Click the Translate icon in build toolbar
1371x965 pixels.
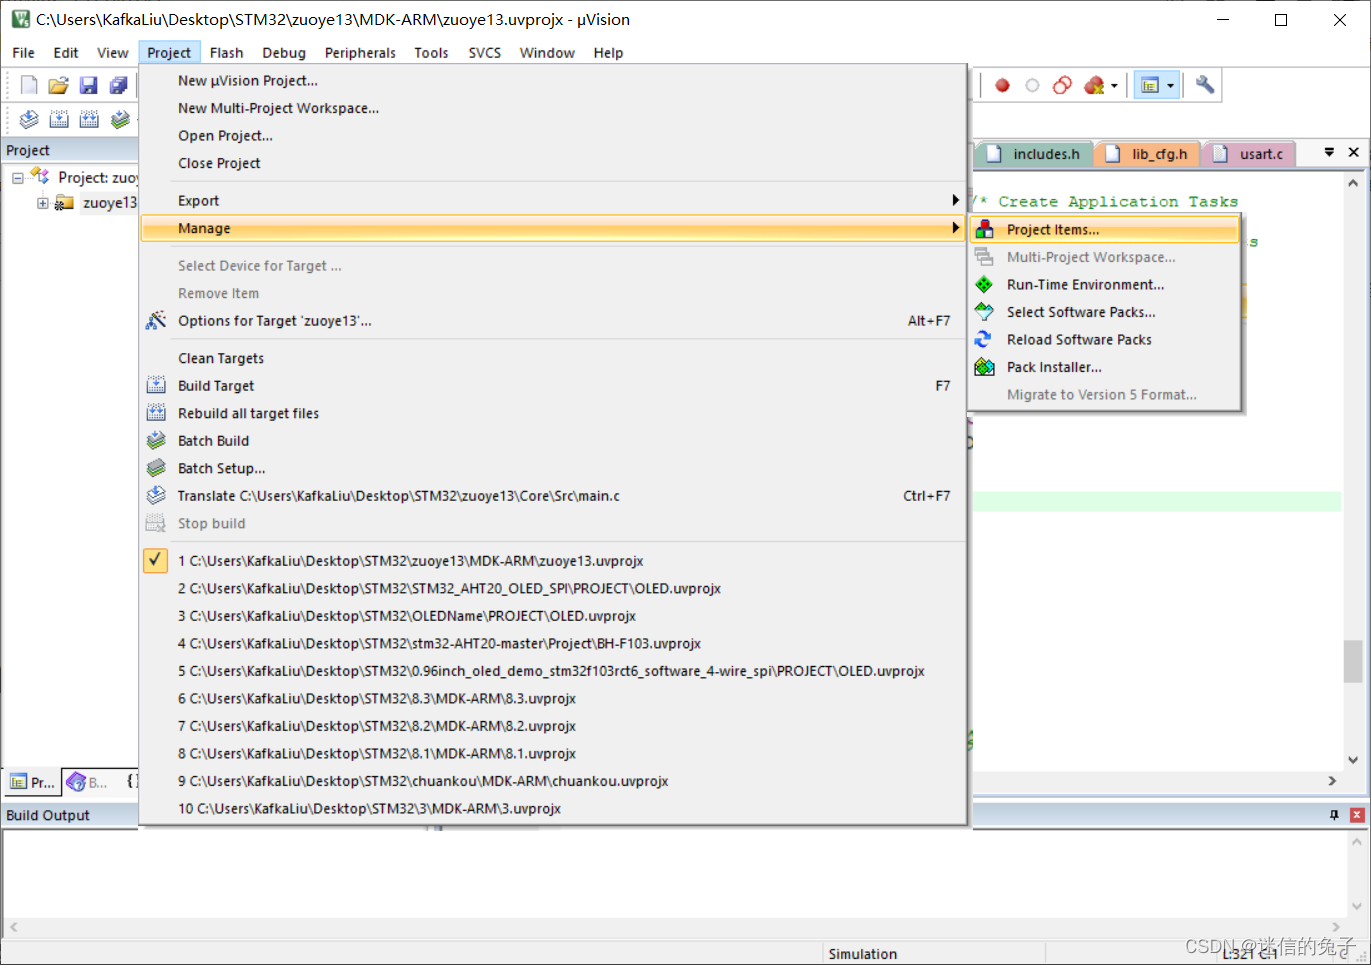pos(29,119)
